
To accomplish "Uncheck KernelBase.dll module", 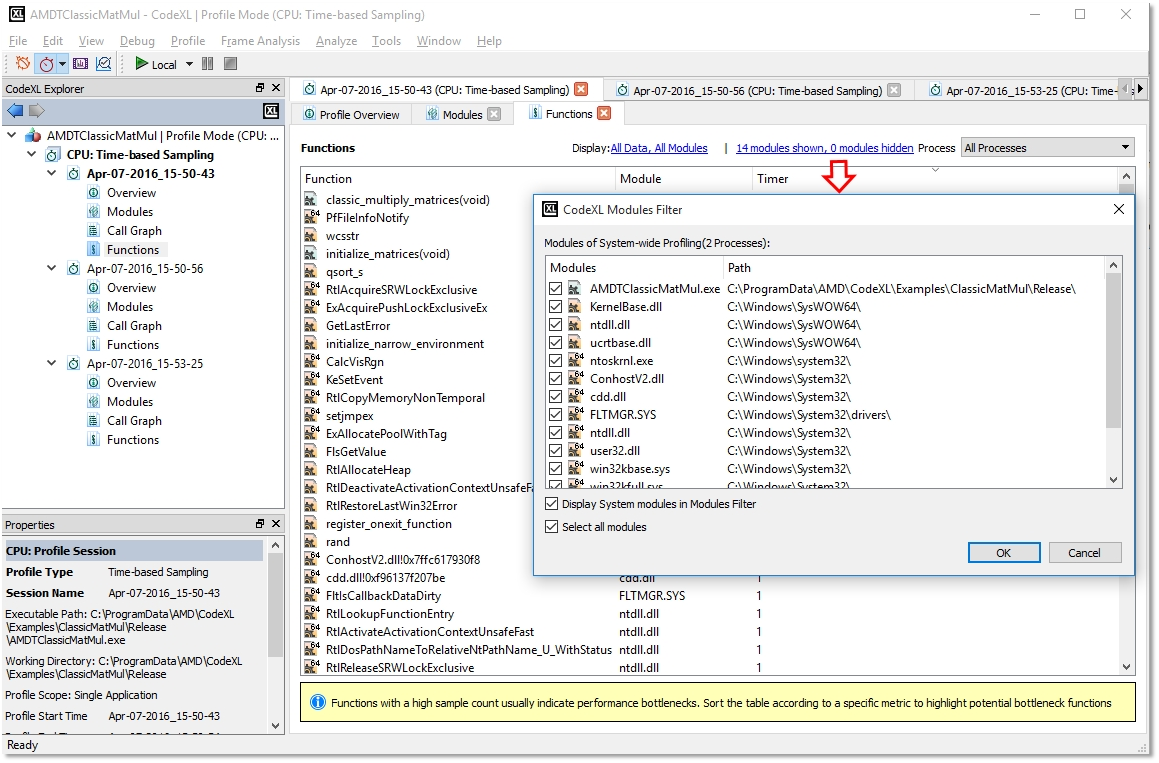I will pyautogui.click(x=556, y=306).
